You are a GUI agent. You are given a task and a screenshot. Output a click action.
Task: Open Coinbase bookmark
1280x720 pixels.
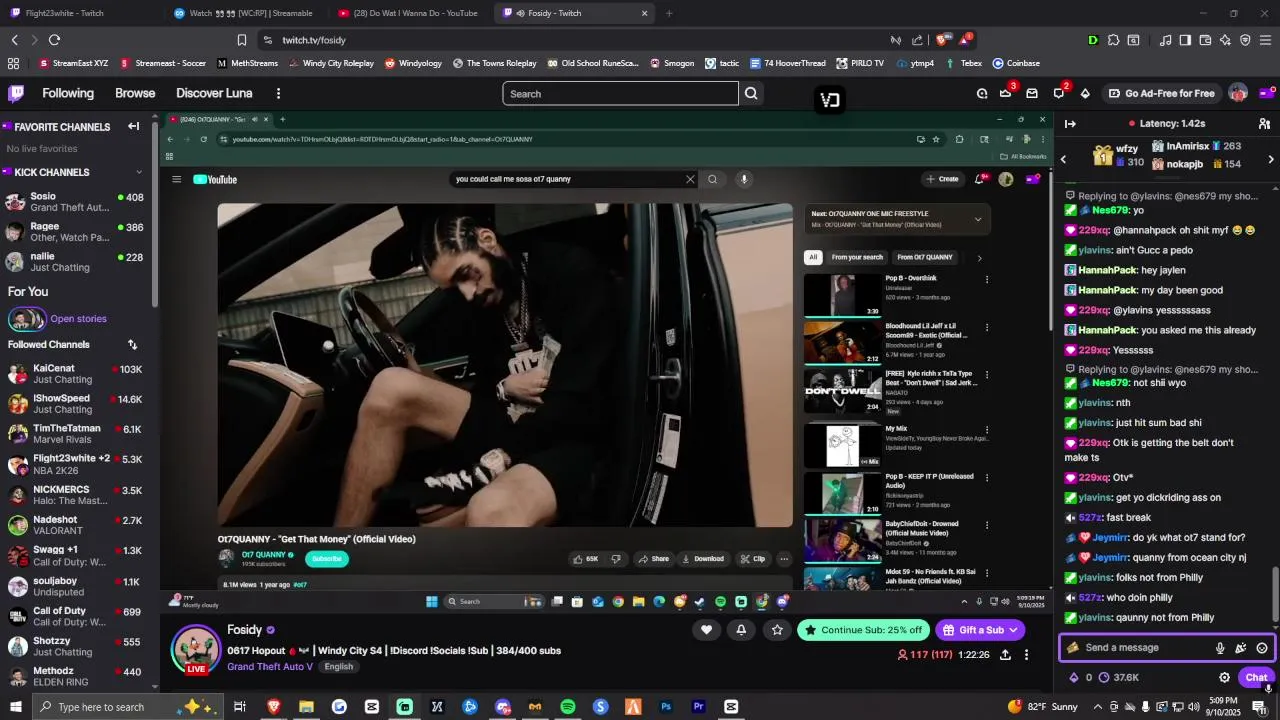coord(1016,63)
